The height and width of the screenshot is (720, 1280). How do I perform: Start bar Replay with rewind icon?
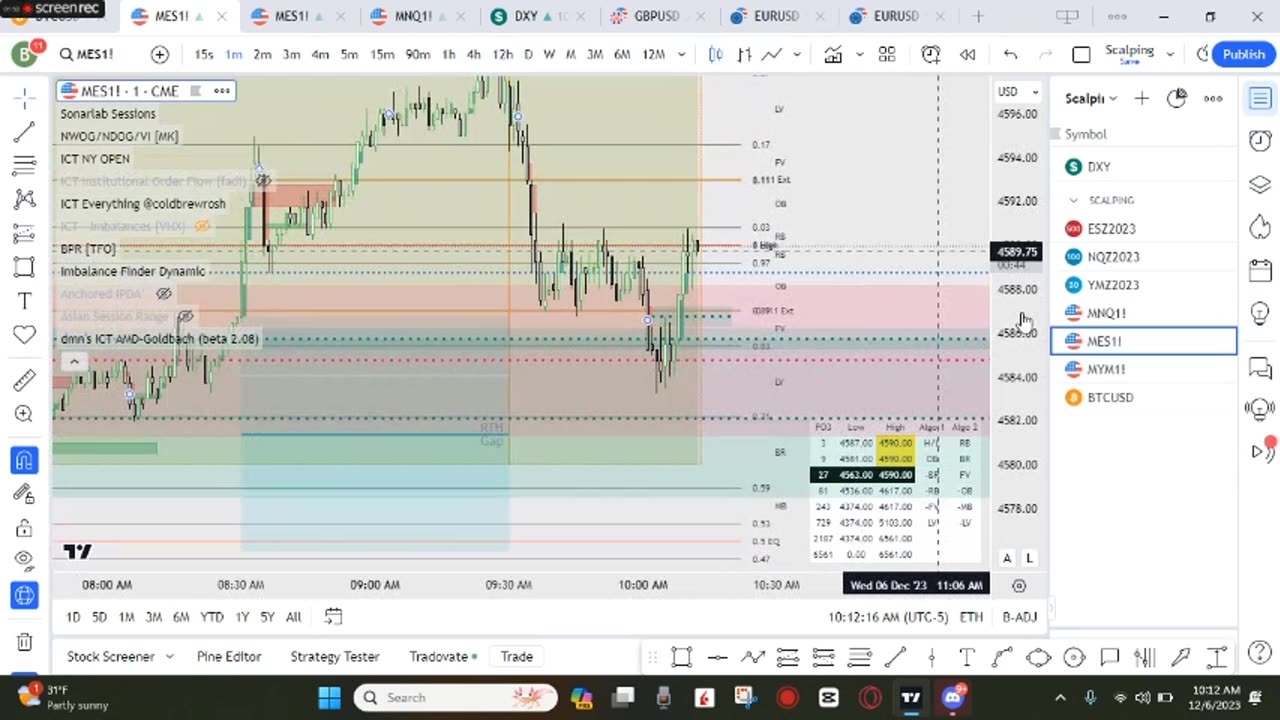pyautogui.click(x=968, y=54)
